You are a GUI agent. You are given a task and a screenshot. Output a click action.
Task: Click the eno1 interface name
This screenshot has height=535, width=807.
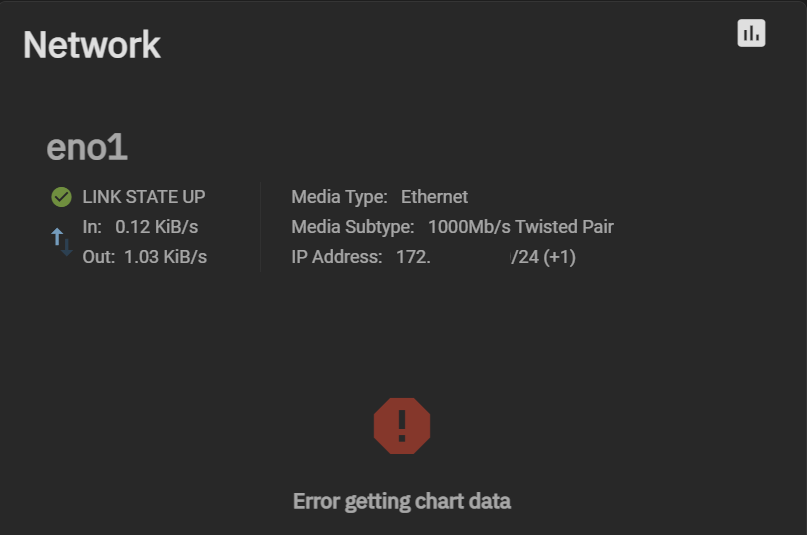pos(87,147)
